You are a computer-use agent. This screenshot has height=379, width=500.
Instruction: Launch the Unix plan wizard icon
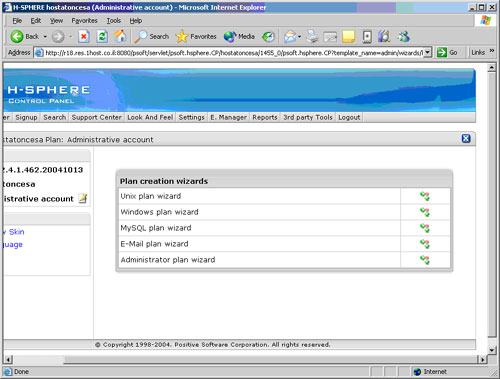[425, 196]
